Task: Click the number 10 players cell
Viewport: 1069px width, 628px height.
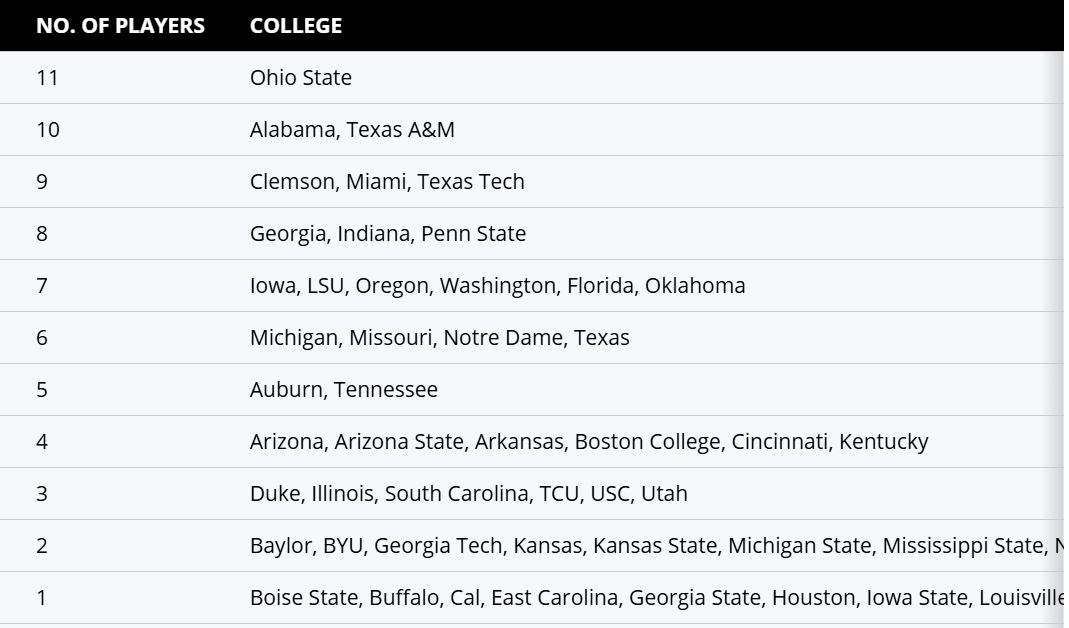Action: click(x=47, y=130)
